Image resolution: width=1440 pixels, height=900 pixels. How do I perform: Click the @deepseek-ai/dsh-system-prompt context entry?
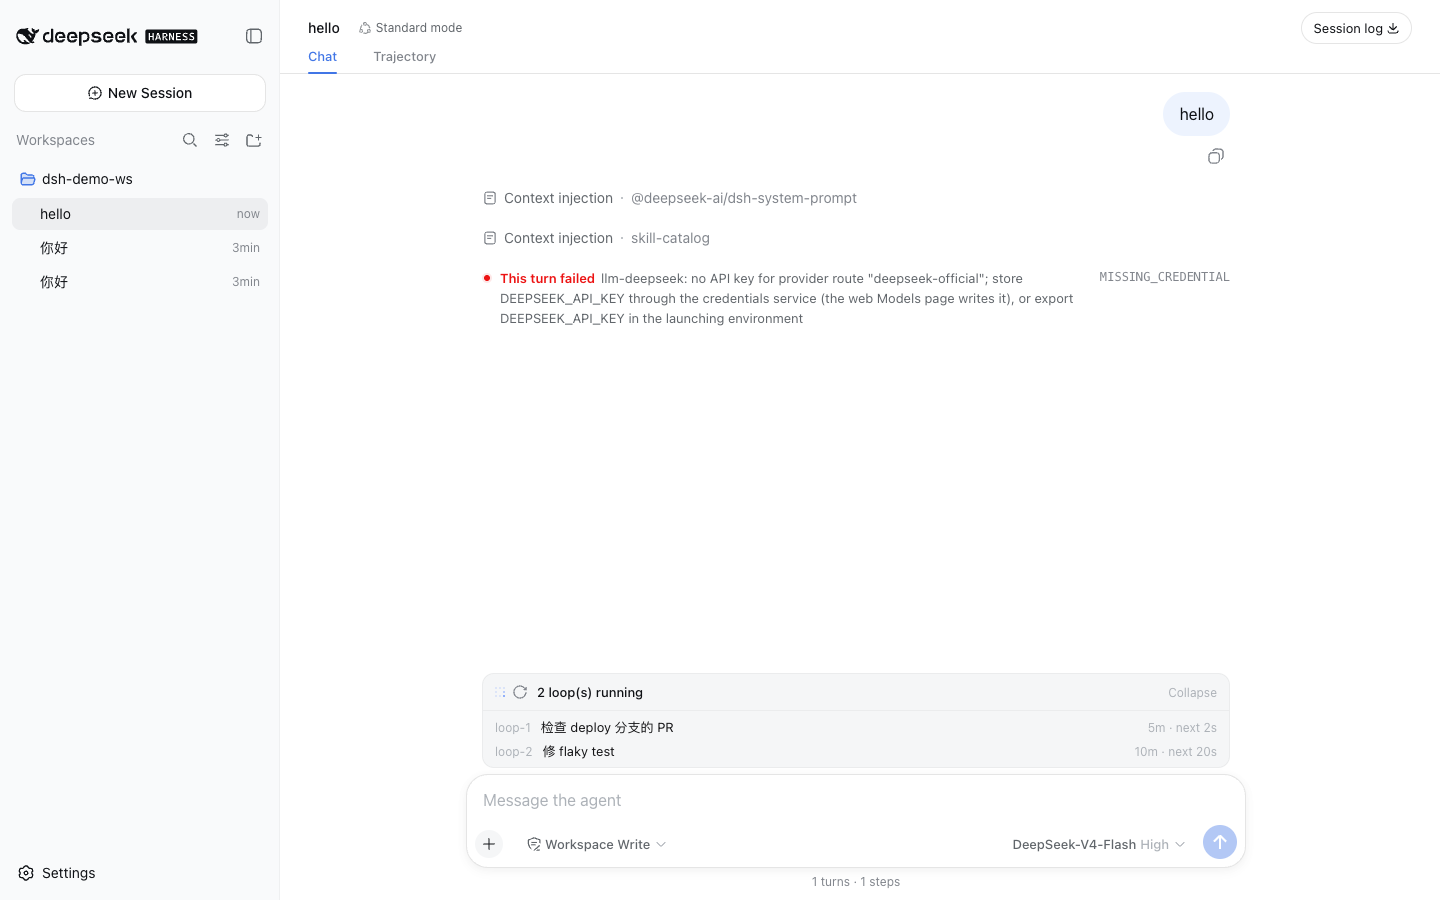click(x=744, y=198)
